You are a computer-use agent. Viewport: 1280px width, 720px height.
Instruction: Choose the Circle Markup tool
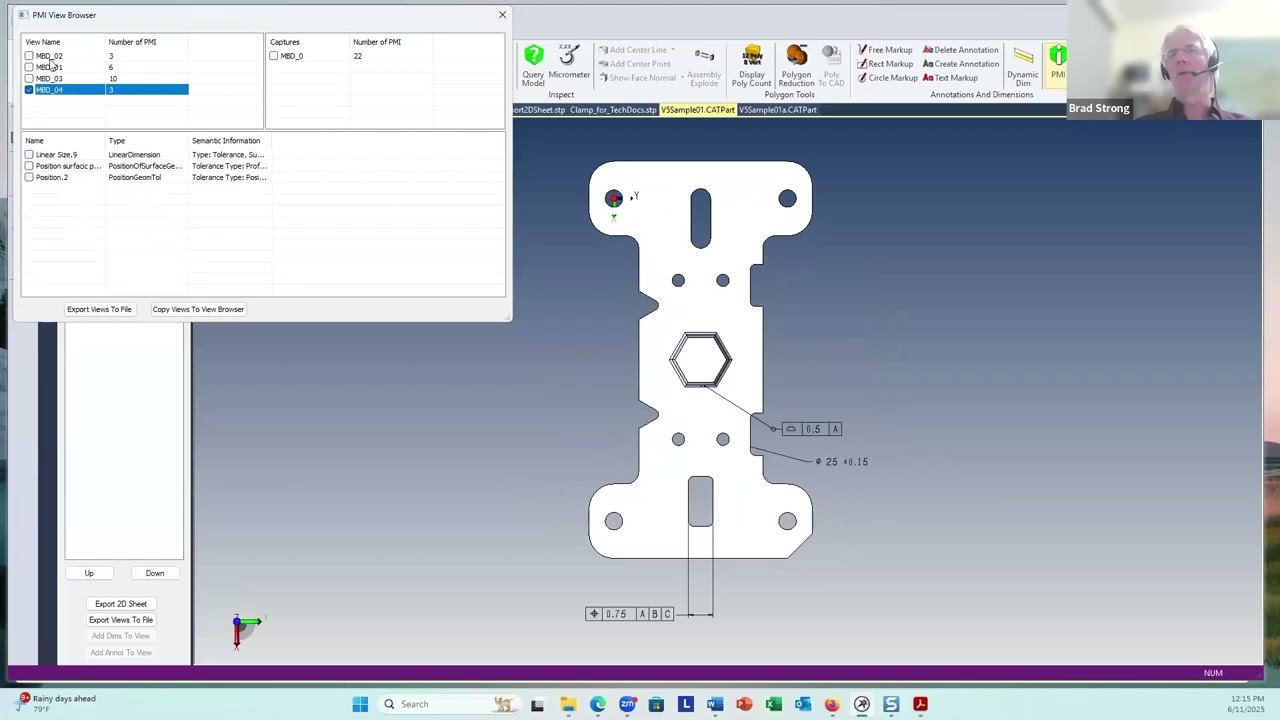tap(886, 78)
